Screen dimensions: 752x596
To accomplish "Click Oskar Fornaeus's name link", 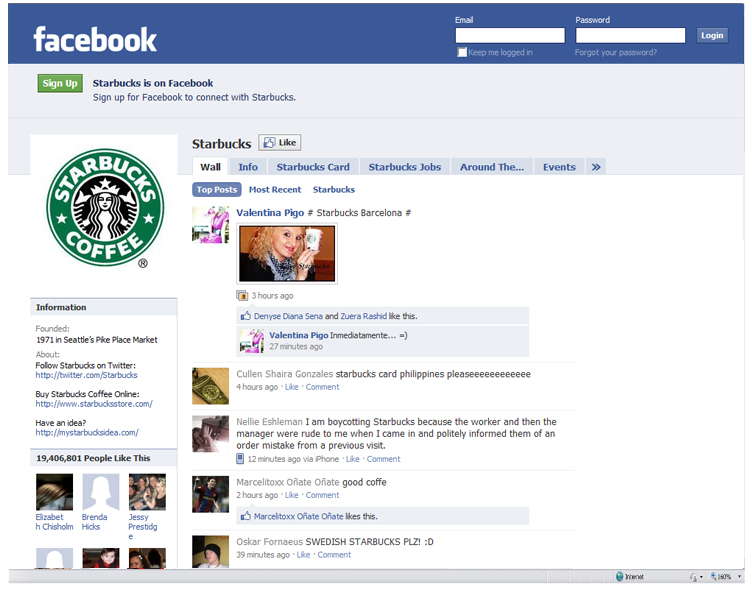I will pyautogui.click(x=269, y=541).
